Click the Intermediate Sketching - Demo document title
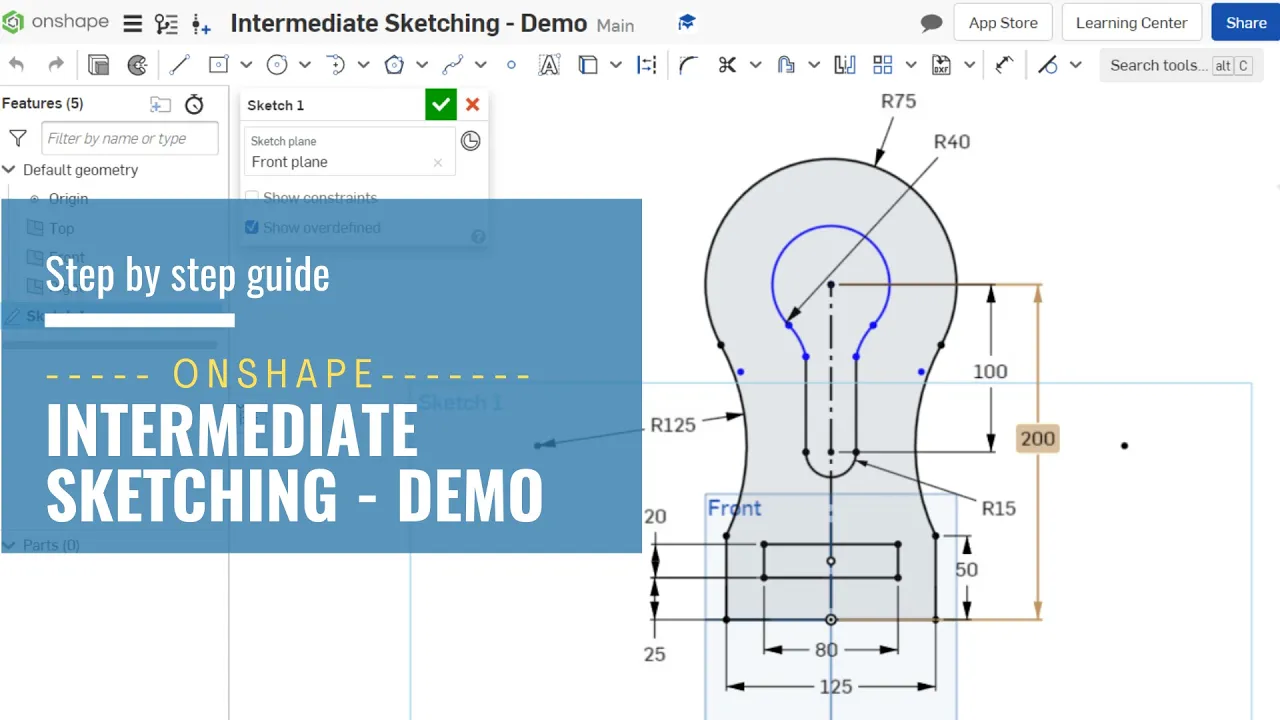Viewport: 1280px width, 720px height. coord(408,23)
